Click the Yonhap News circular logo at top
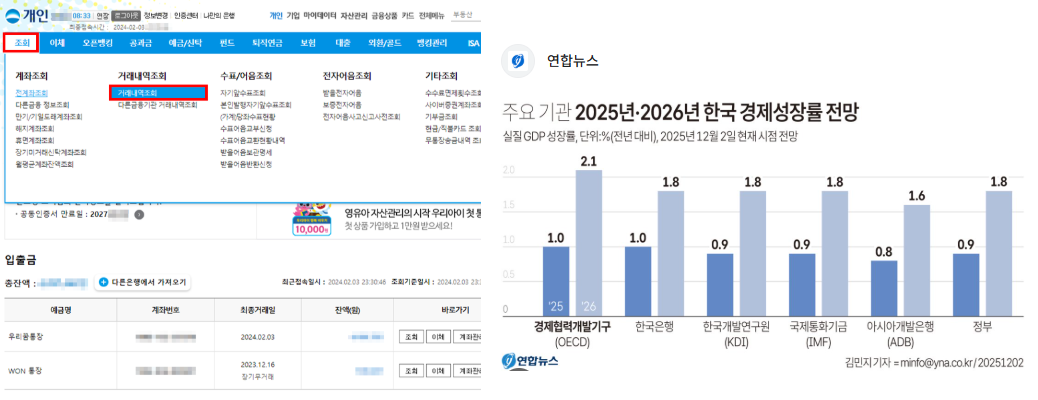The width and height of the screenshot is (1038, 400). point(517,61)
